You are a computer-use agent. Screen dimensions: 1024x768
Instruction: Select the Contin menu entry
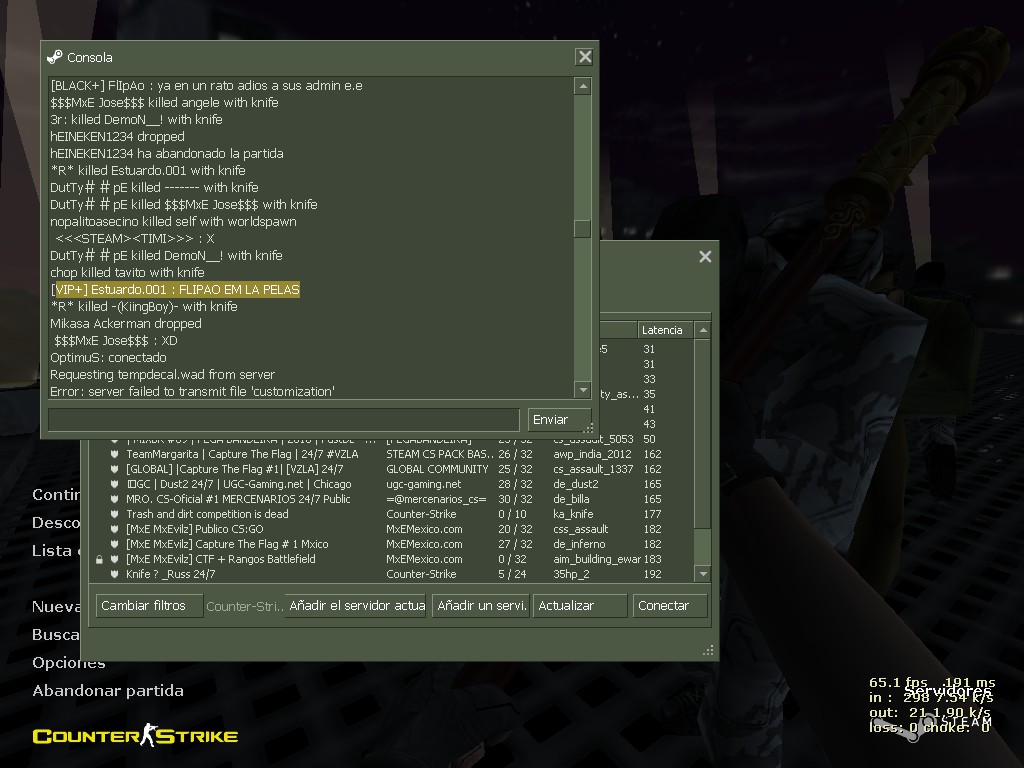point(56,494)
